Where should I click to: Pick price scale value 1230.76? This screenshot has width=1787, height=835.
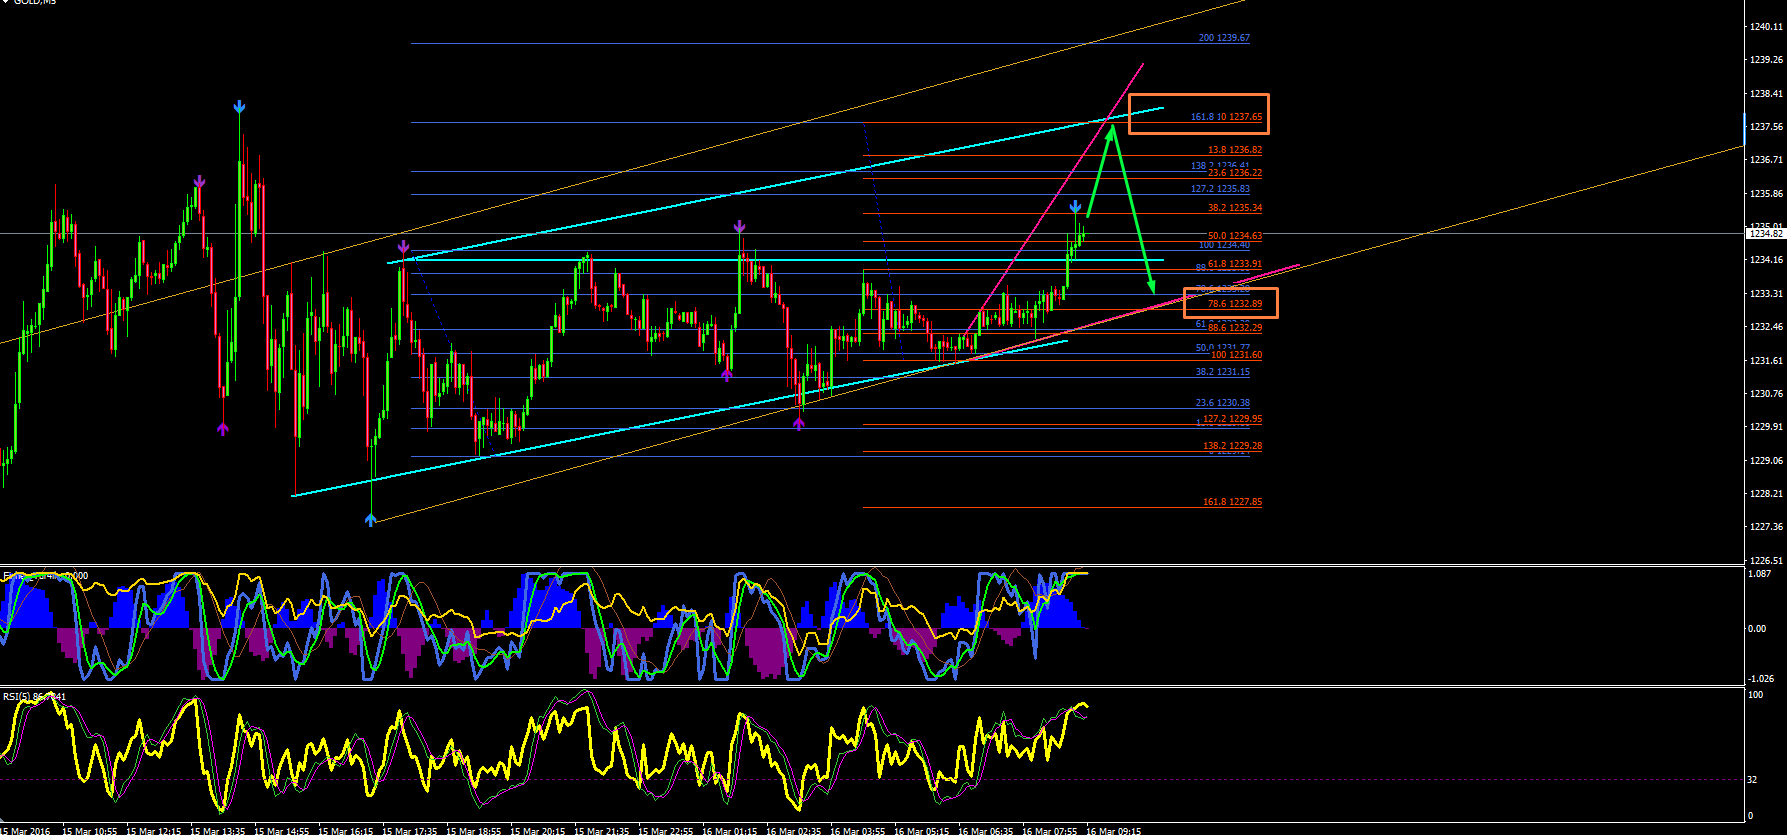[x=1767, y=394]
